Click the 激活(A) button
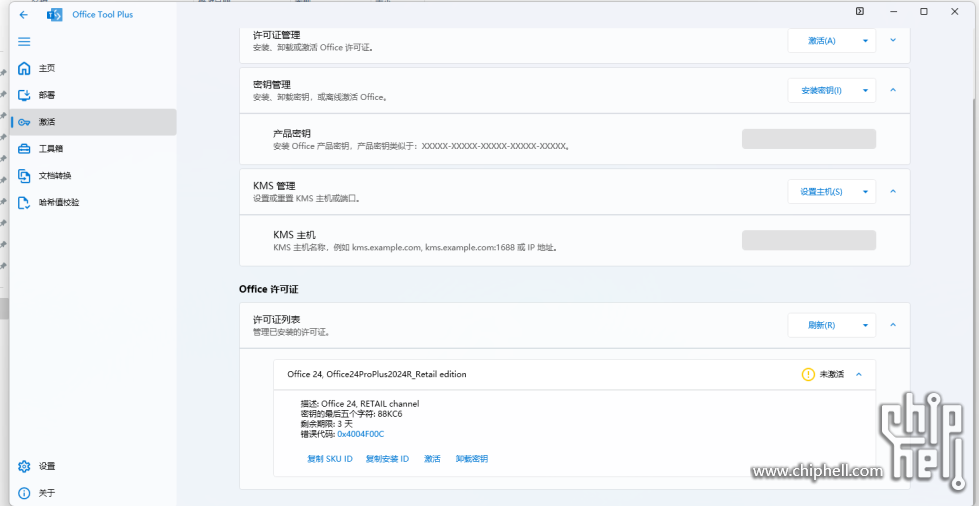Image resolution: width=979 pixels, height=506 pixels. 822,41
